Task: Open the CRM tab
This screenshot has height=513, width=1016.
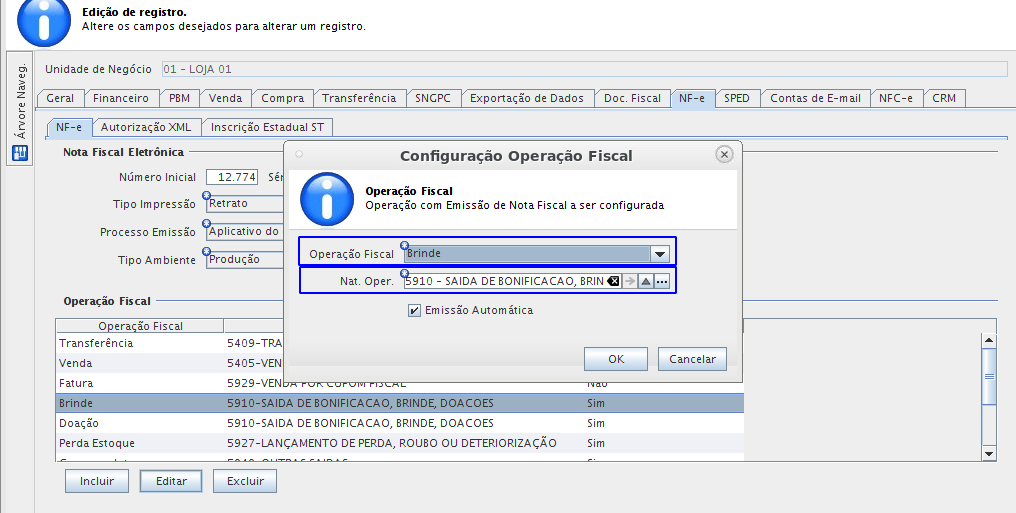Action: click(x=944, y=98)
